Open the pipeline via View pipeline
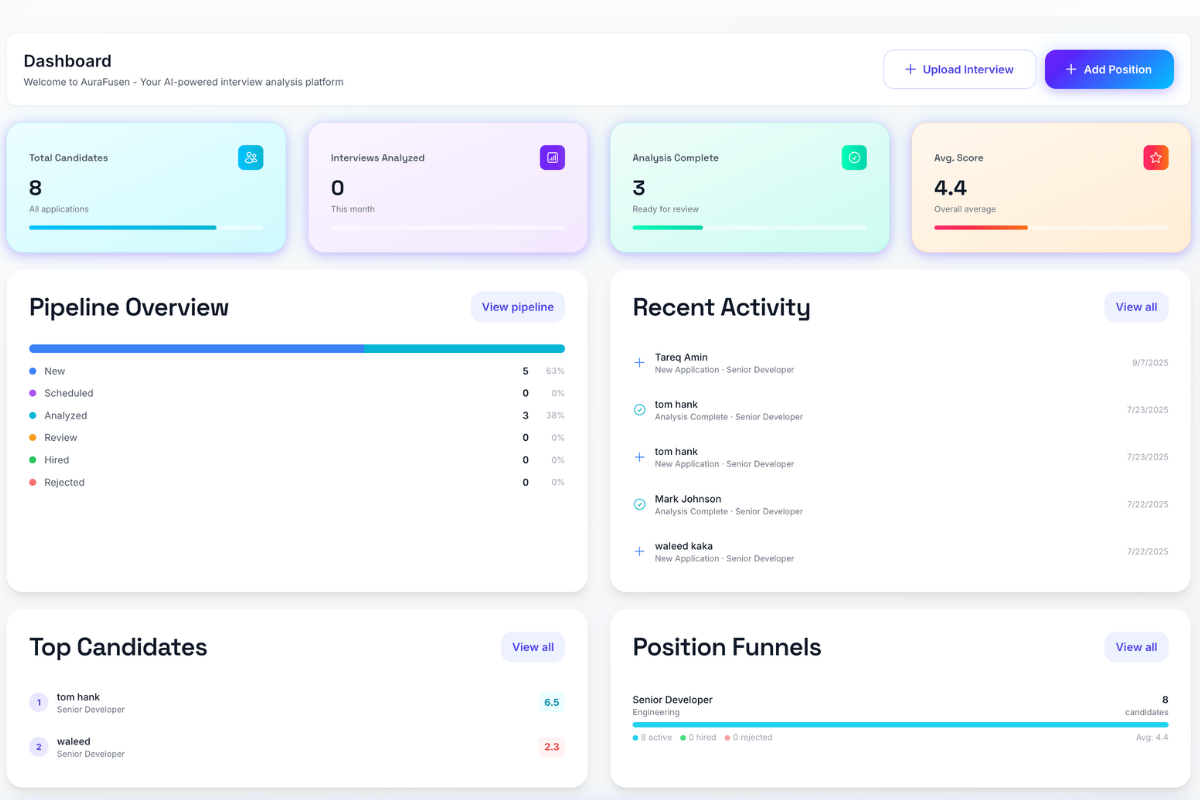Viewport: 1200px width, 800px height. click(x=517, y=307)
